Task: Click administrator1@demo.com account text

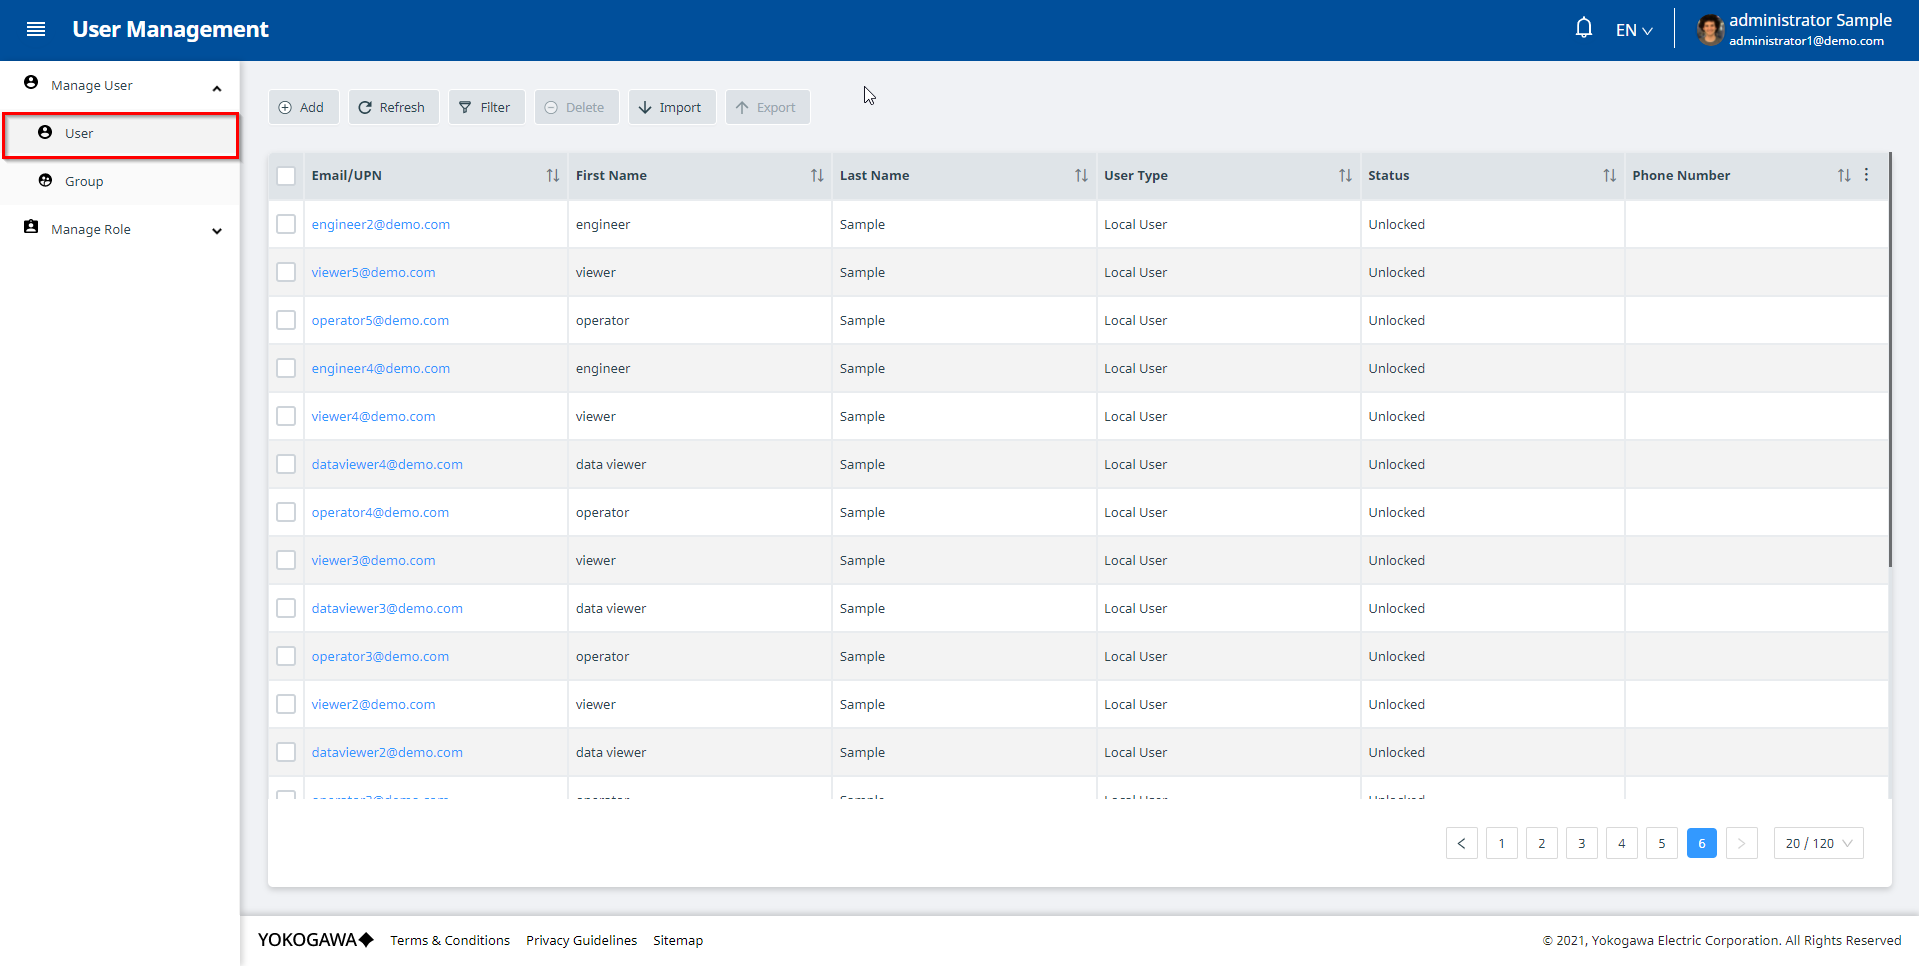Action: coord(1806,41)
